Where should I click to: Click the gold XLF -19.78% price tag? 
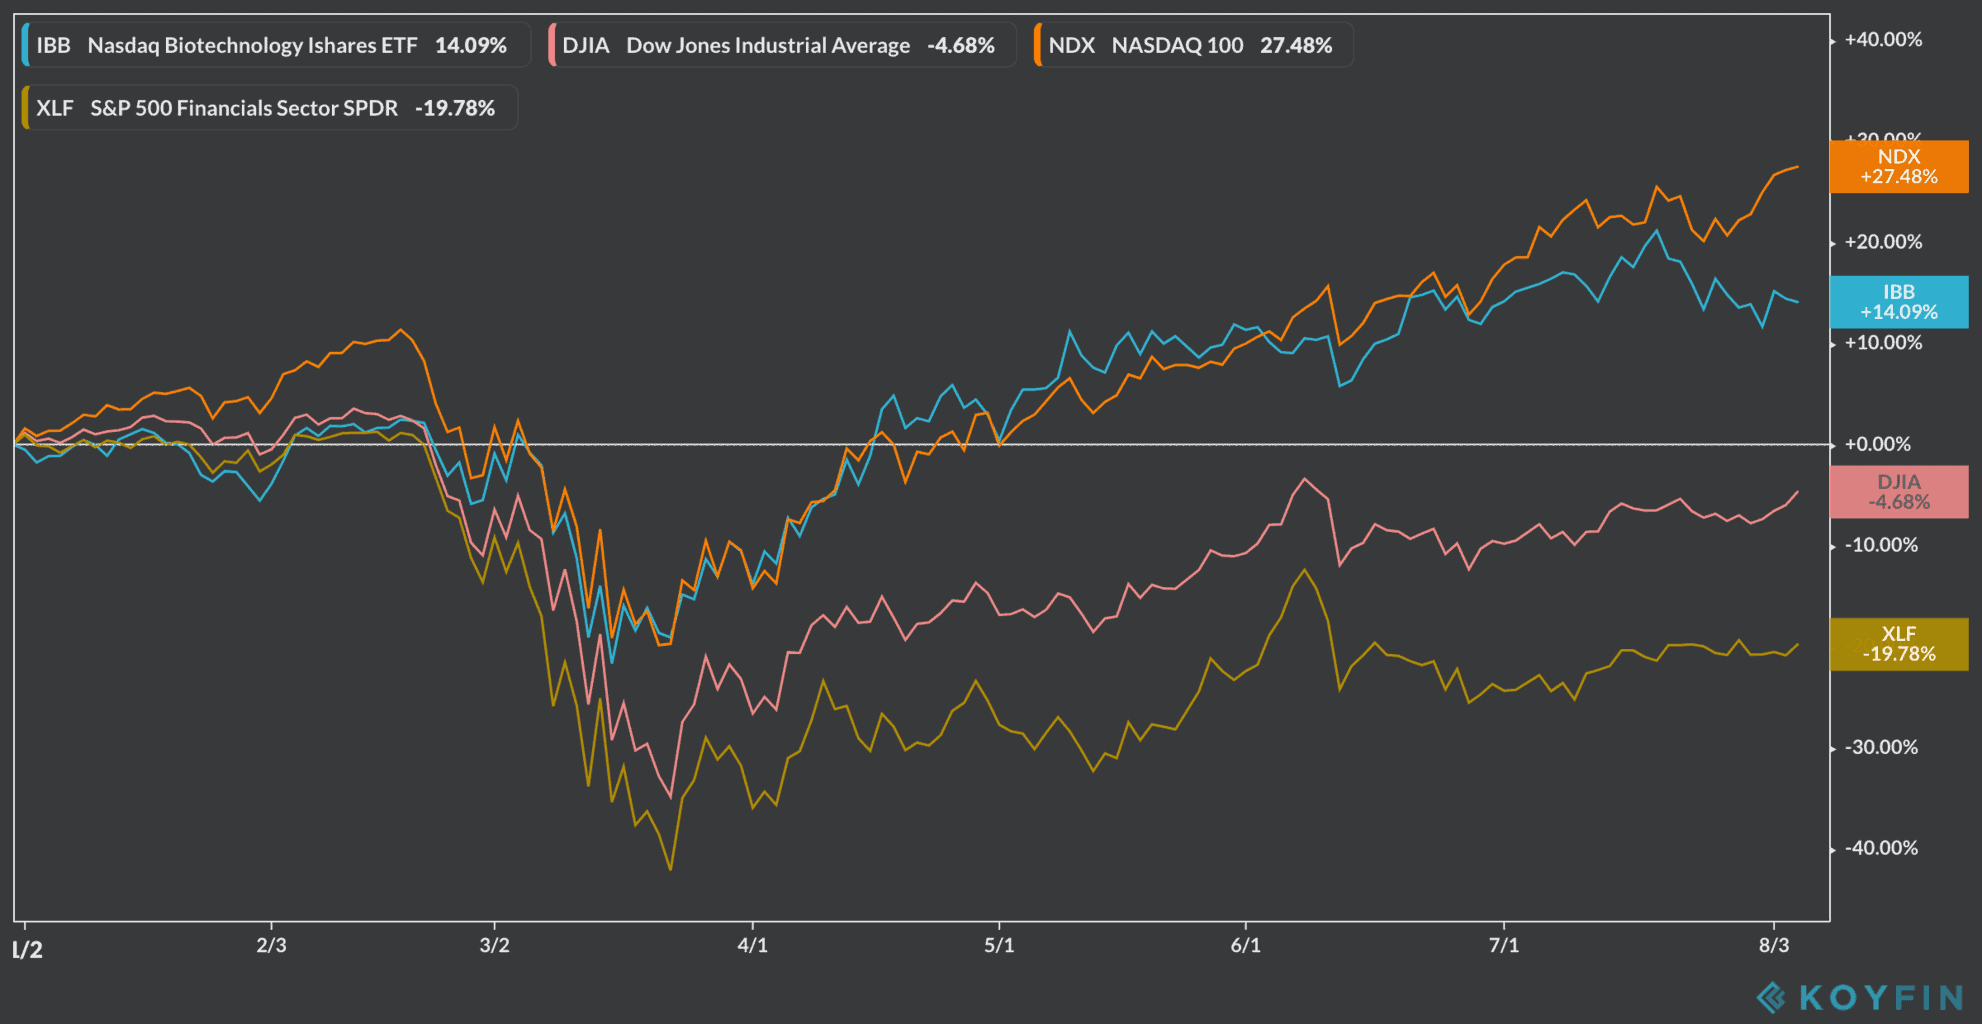[x=1898, y=644]
